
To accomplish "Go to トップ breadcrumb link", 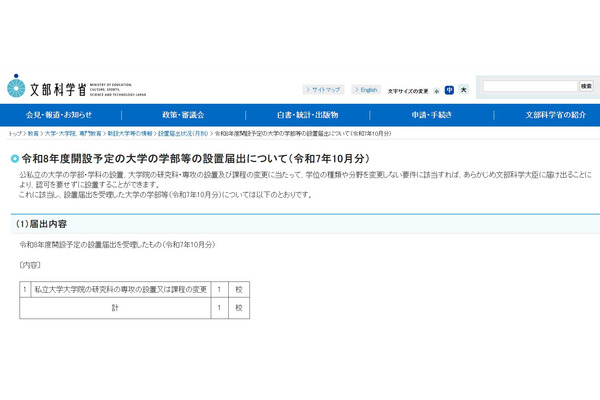I will 15,134.
